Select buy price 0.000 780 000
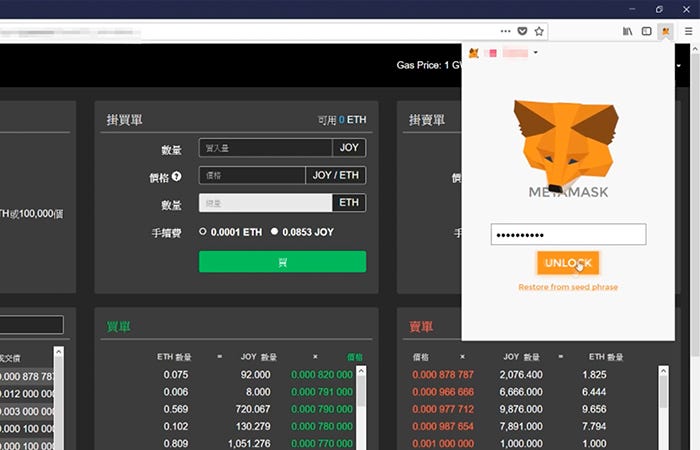The image size is (700, 450). pyautogui.click(x=321, y=426)
